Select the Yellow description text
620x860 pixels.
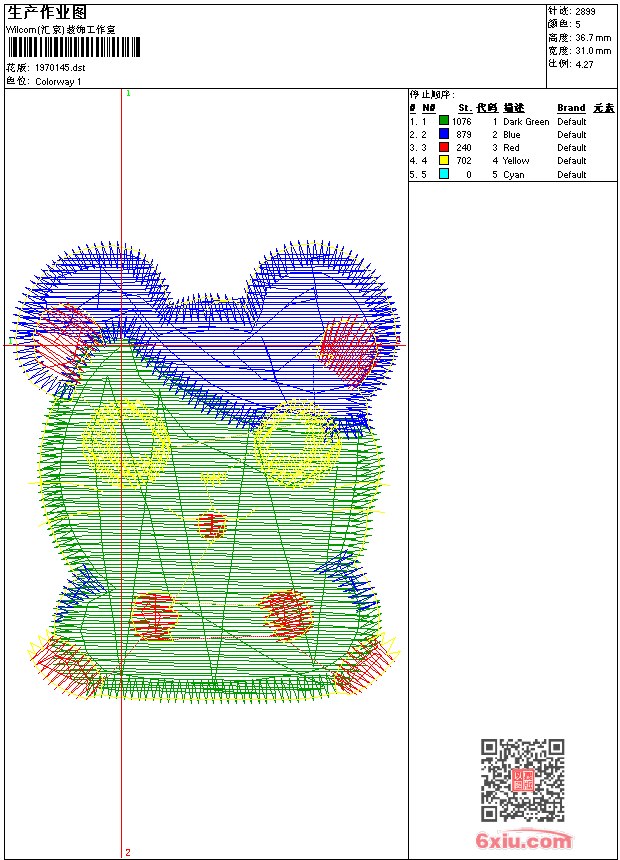point(516,161)
